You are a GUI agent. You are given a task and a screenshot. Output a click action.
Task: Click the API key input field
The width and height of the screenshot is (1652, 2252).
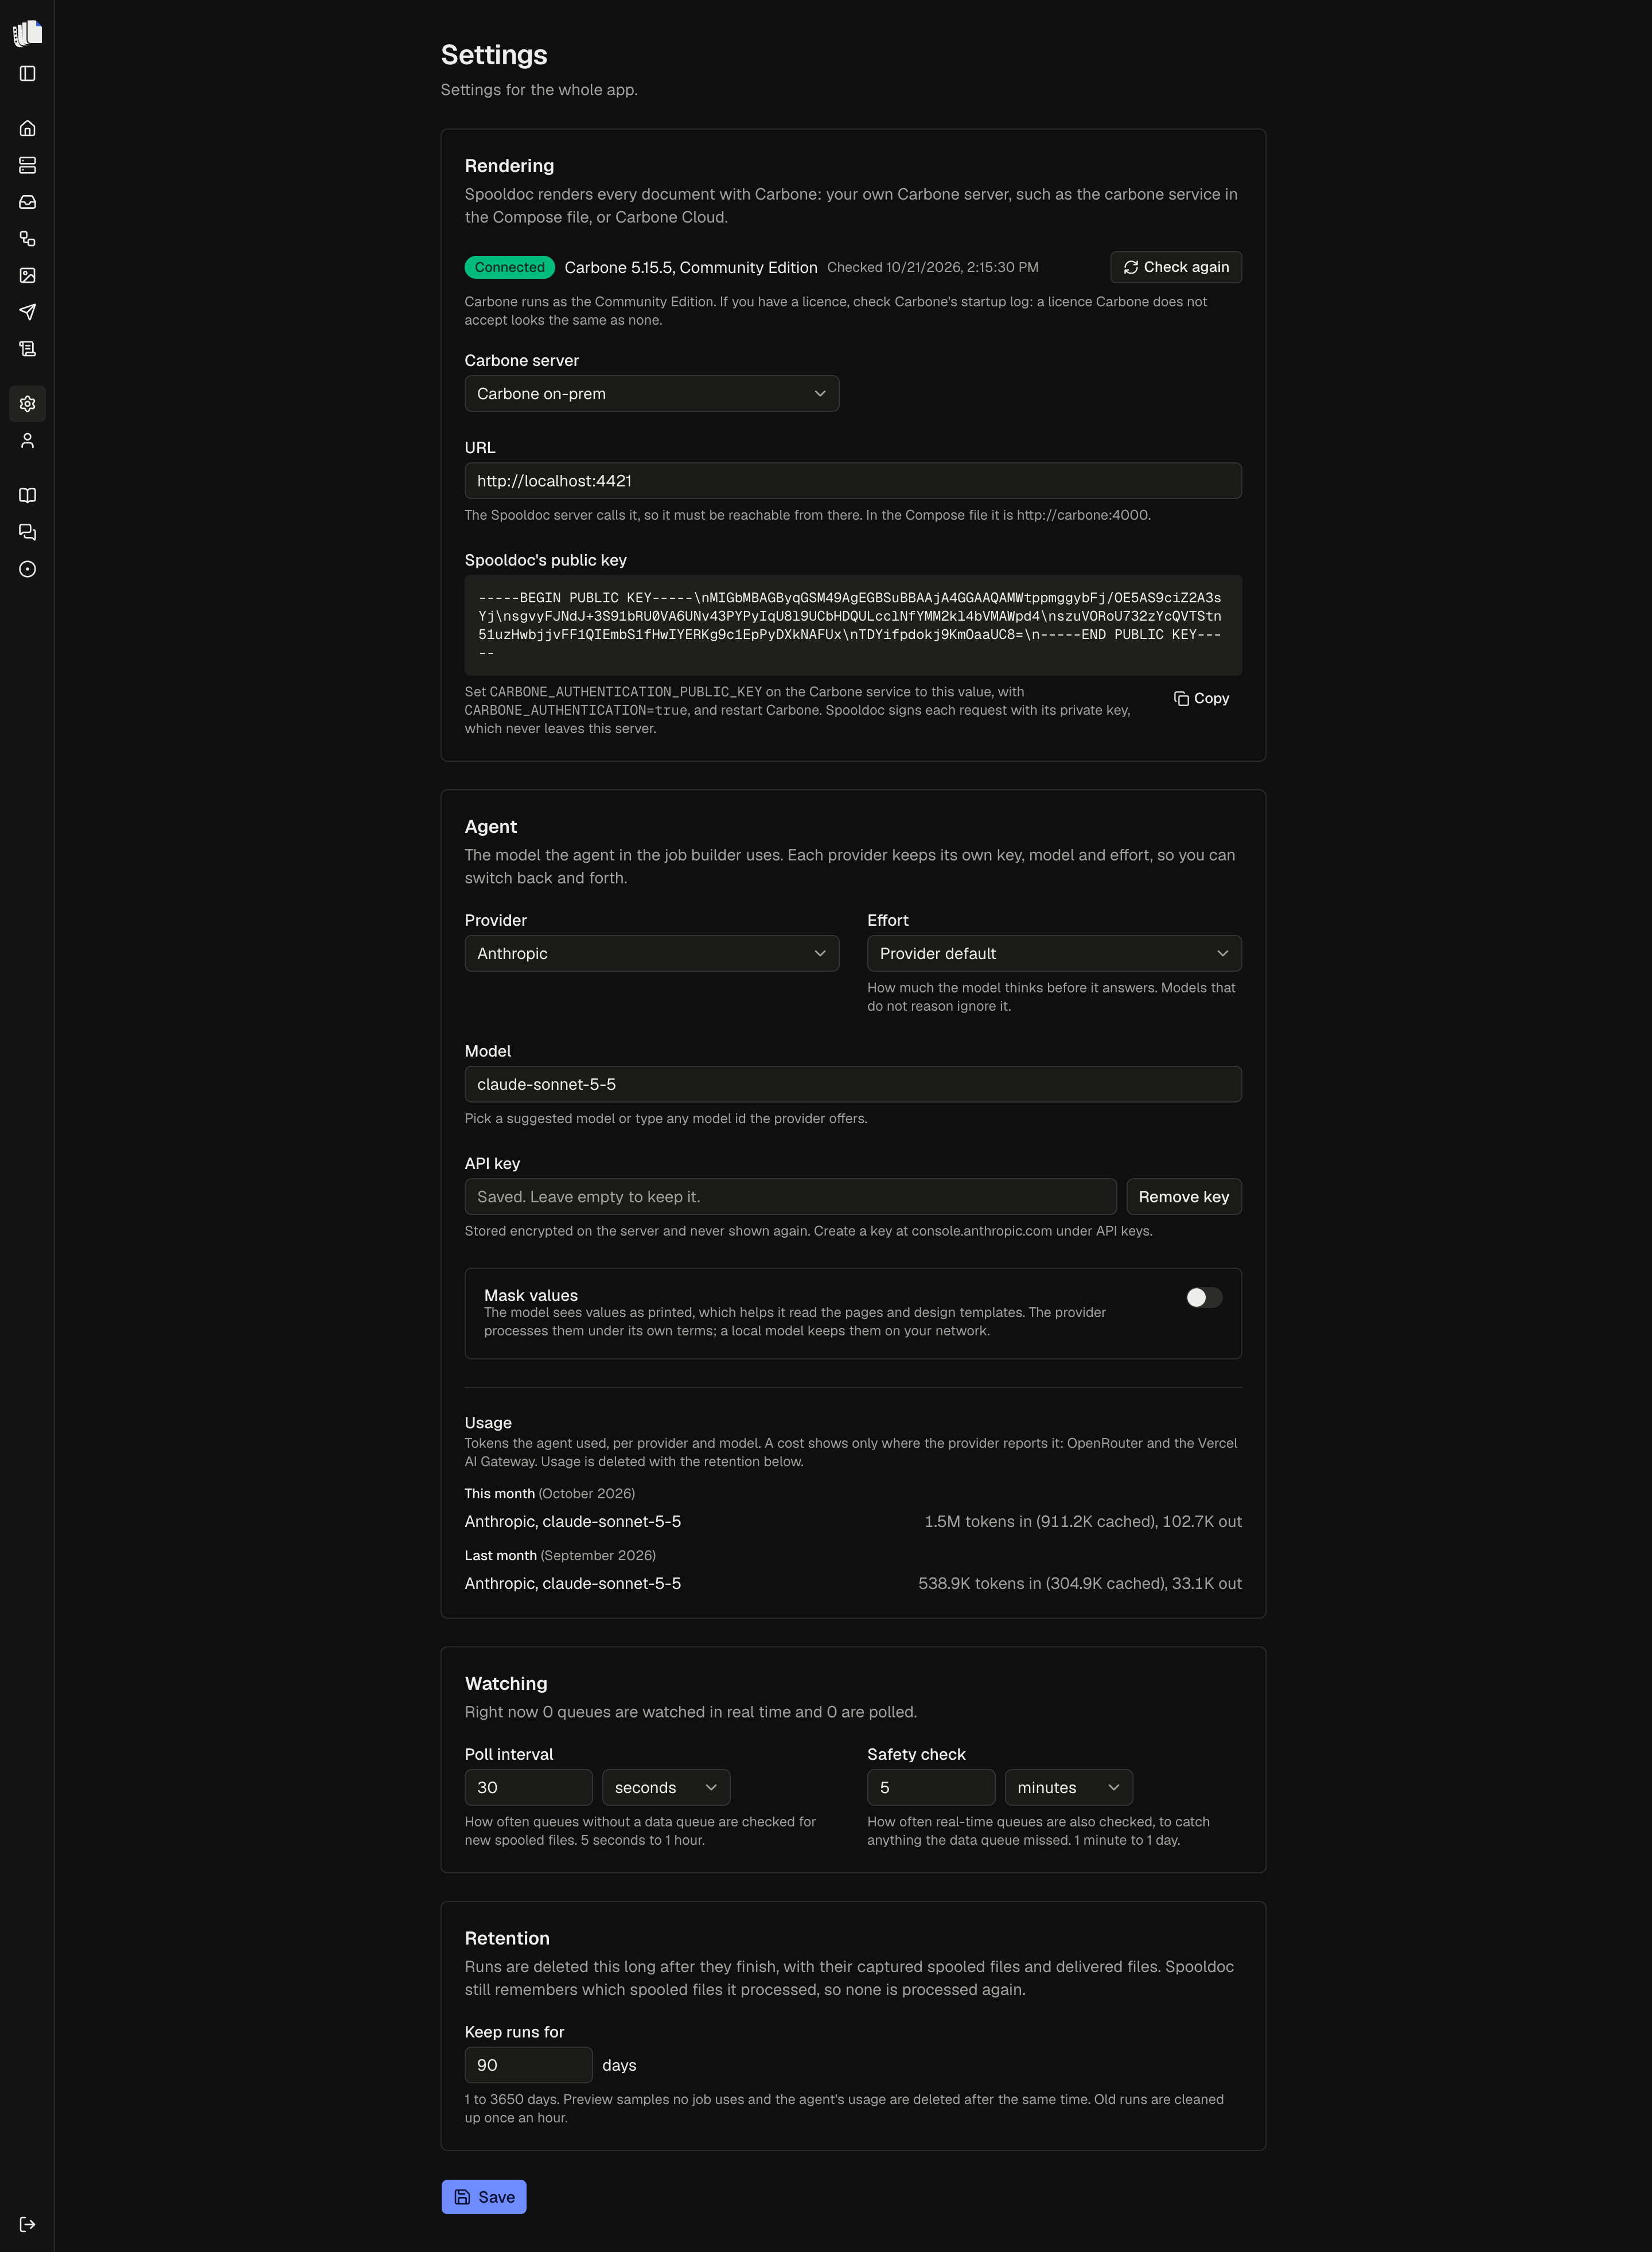pyautogui.click(x=790, y=1197)
